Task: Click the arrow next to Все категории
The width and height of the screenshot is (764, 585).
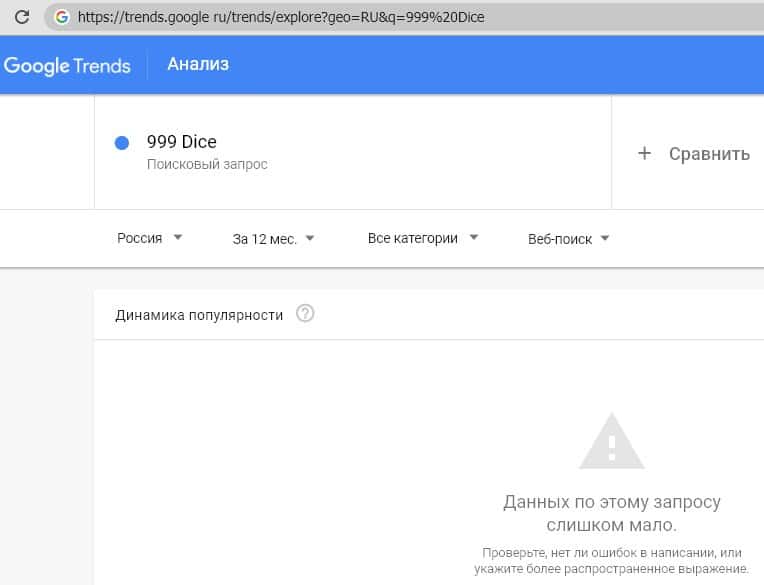Action: click(474, 238)
